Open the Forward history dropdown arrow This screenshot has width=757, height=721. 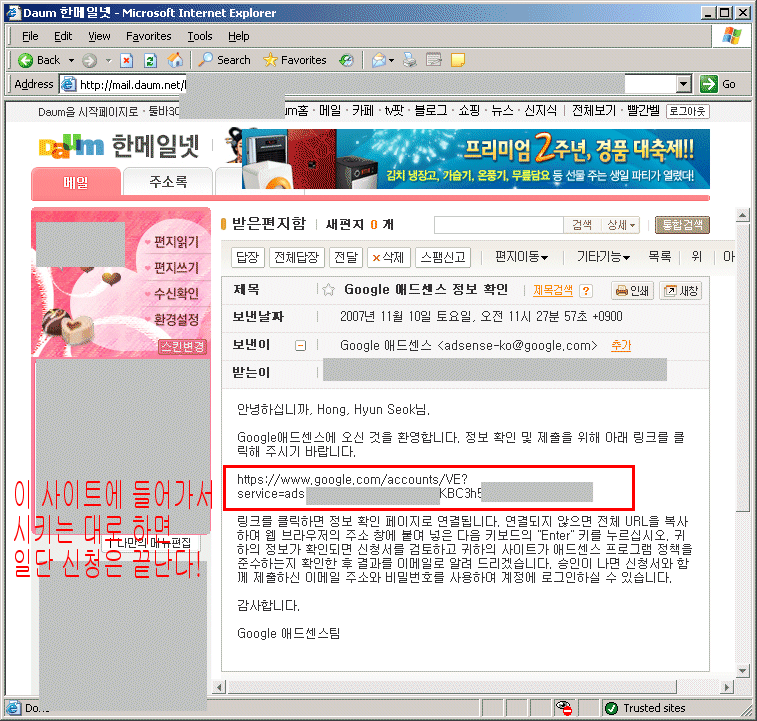pyautogui.click(x=108, y=60)
